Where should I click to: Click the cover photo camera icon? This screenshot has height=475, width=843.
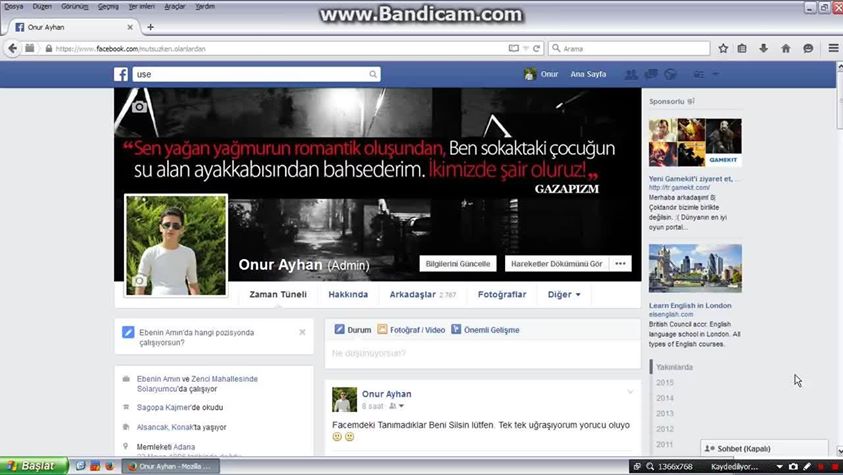click(139, 106)
